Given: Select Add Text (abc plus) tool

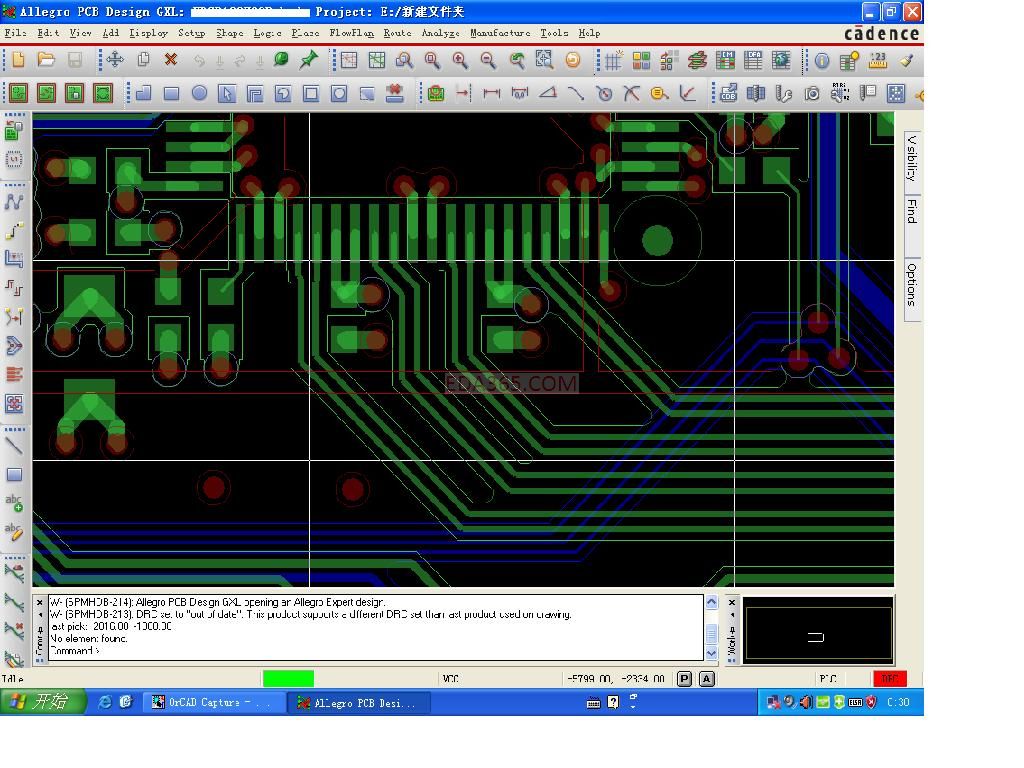Looking at the screenshot, I should pos(14,503).
